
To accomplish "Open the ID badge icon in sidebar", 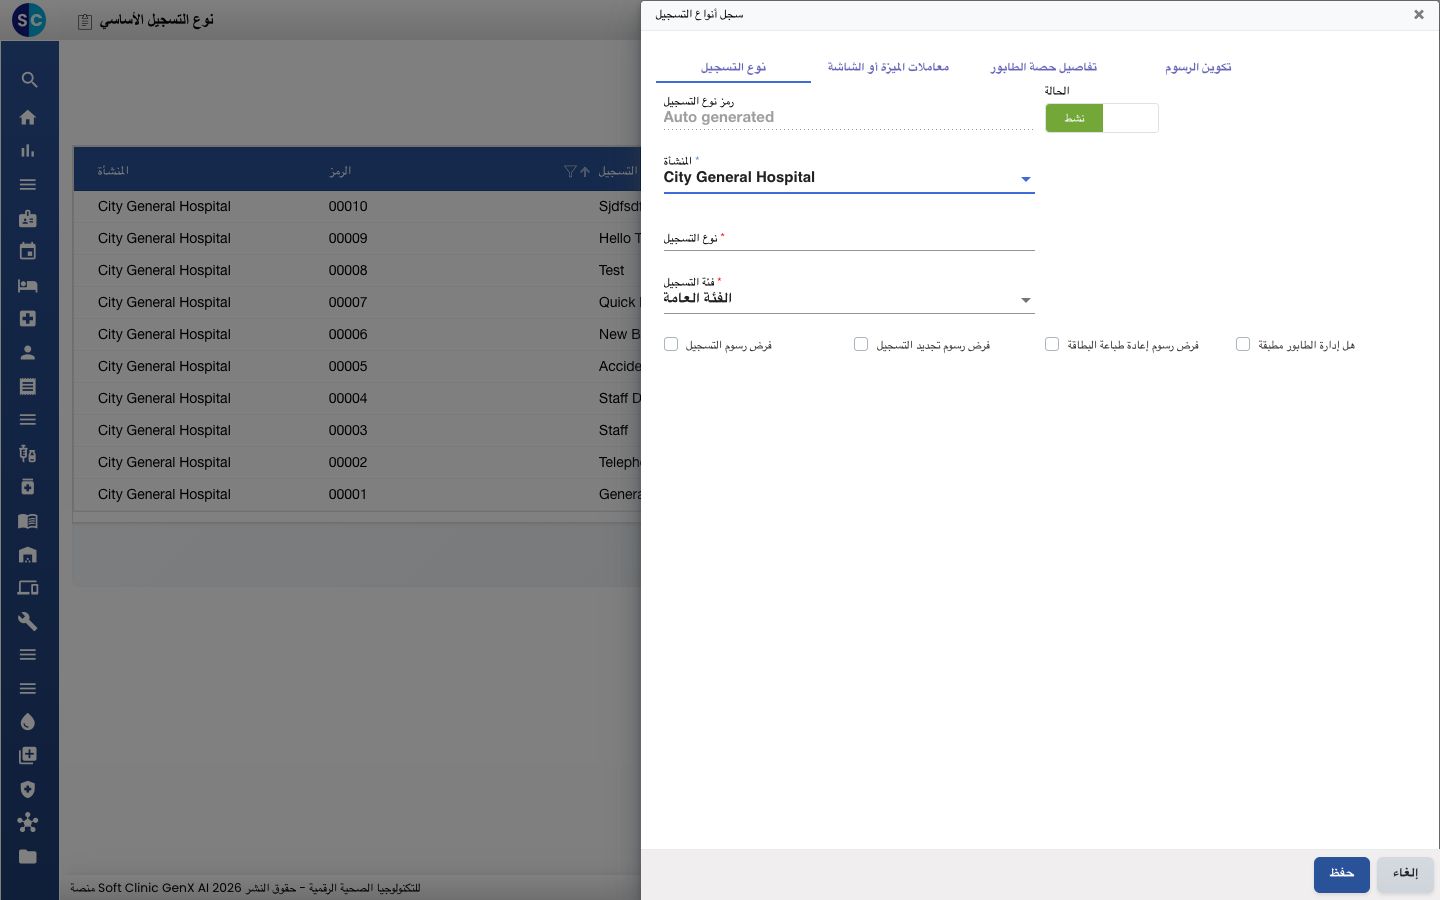I will point(28,218).
